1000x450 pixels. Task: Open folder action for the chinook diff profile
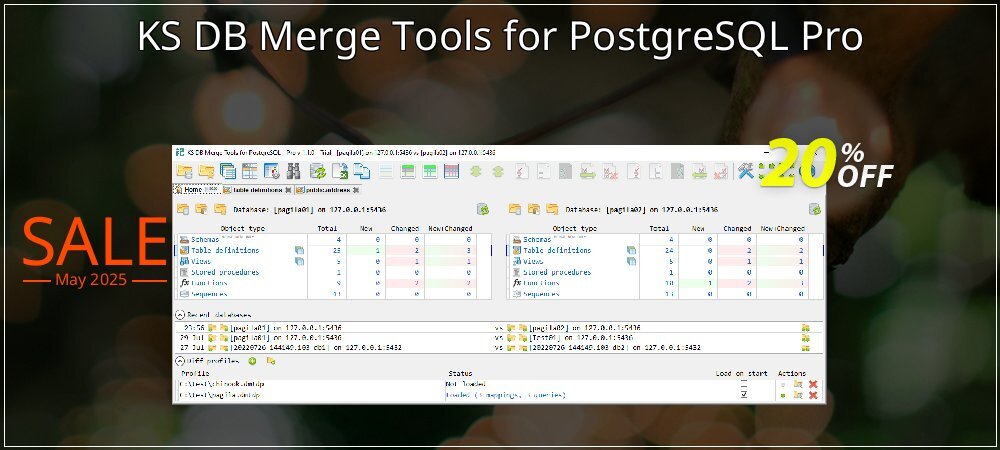tap(798, 384)
